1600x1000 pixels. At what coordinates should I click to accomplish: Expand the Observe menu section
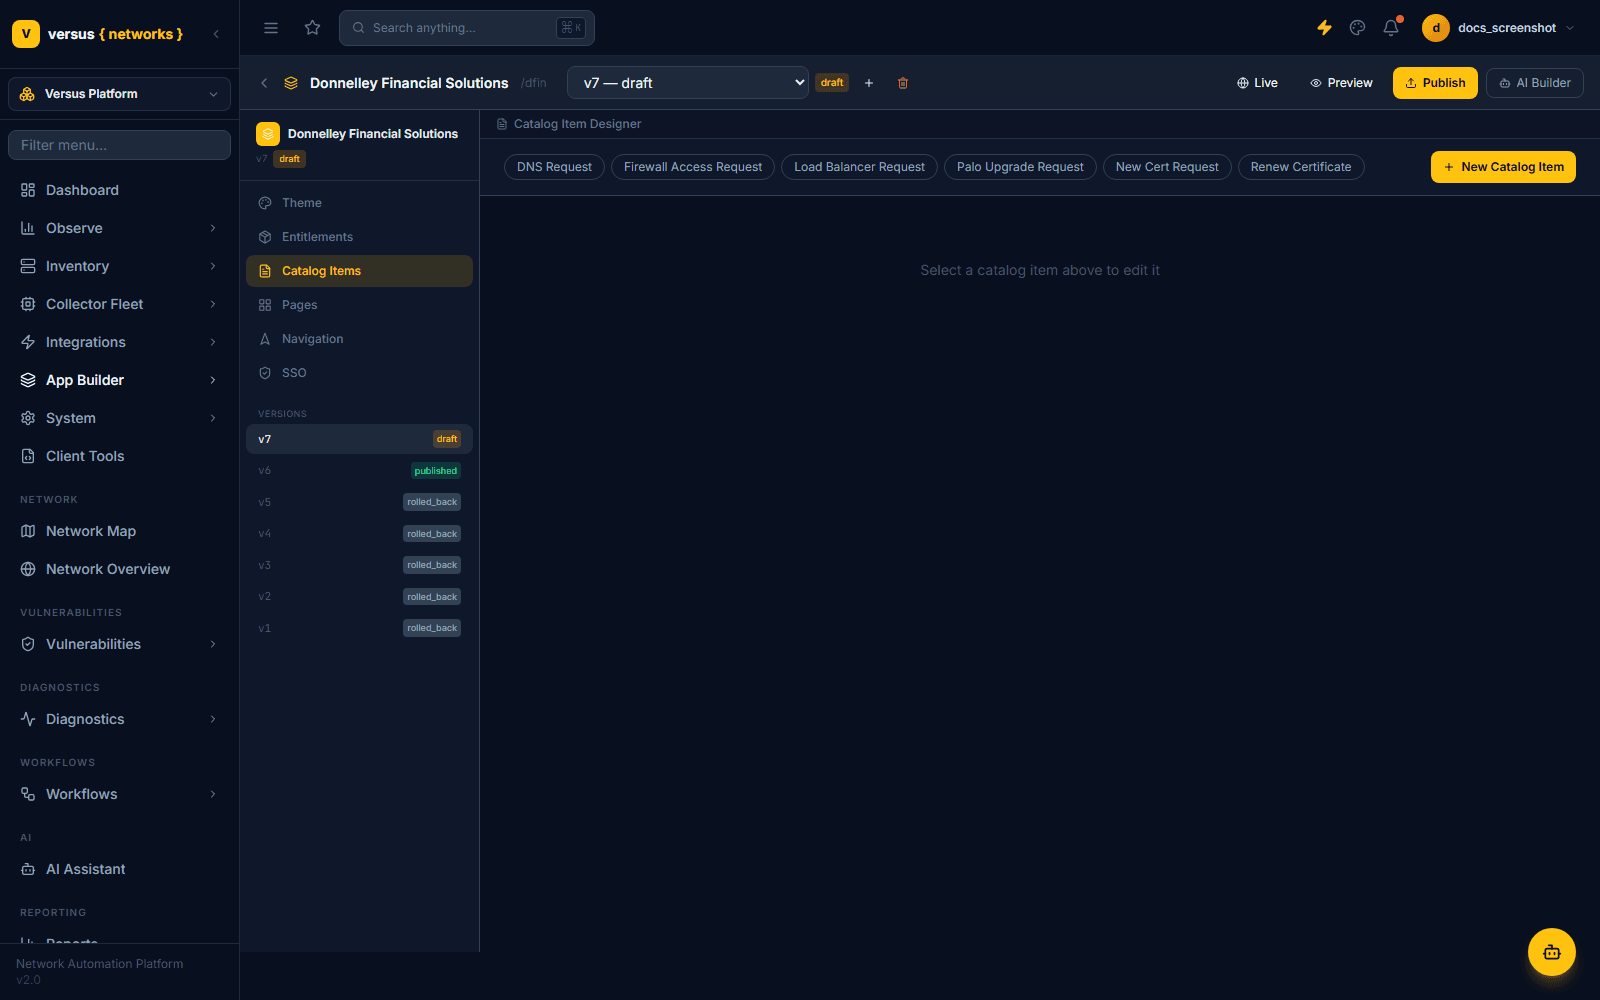(119, 228)
